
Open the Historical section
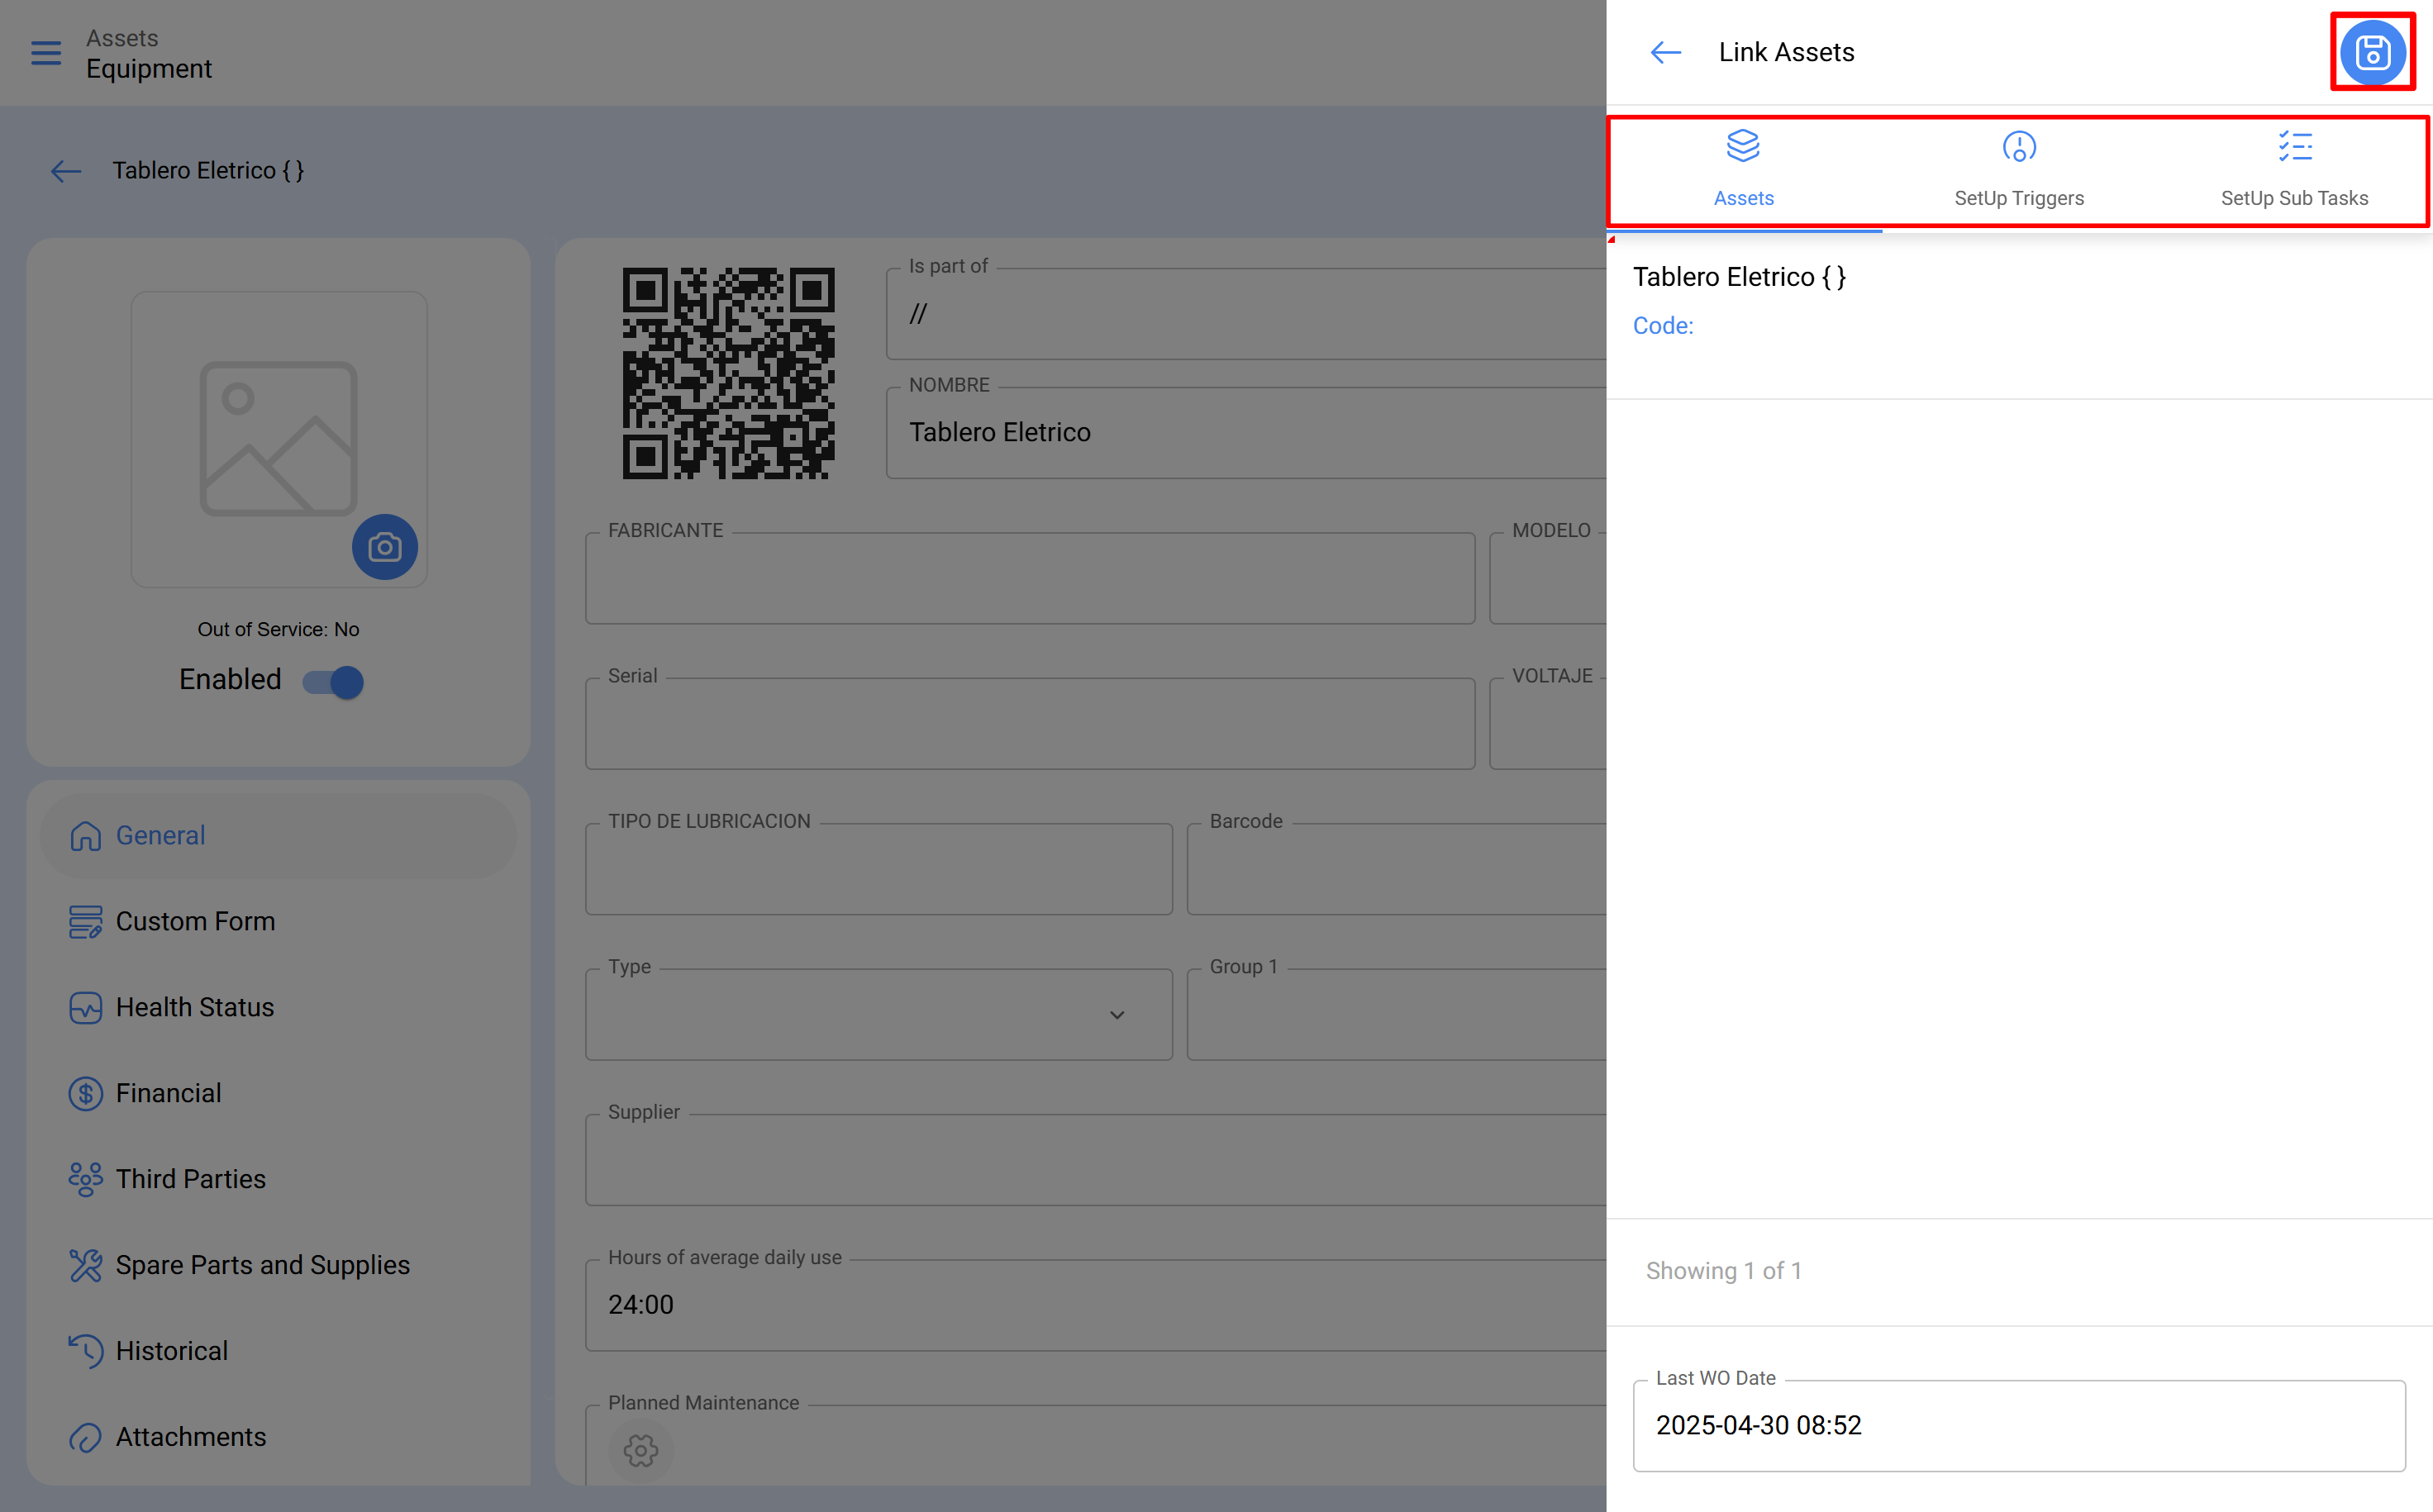[279, 1352]
